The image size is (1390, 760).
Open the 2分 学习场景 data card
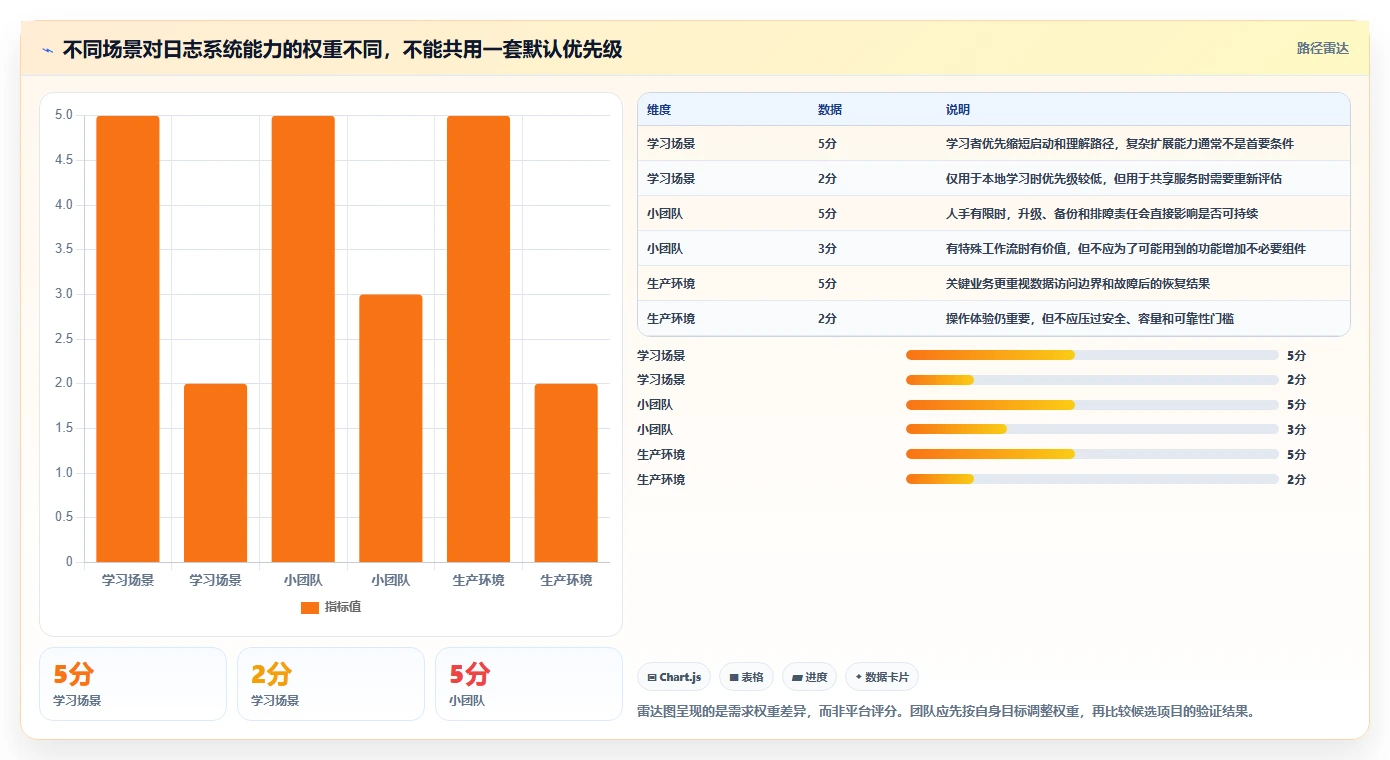point(330,684)
